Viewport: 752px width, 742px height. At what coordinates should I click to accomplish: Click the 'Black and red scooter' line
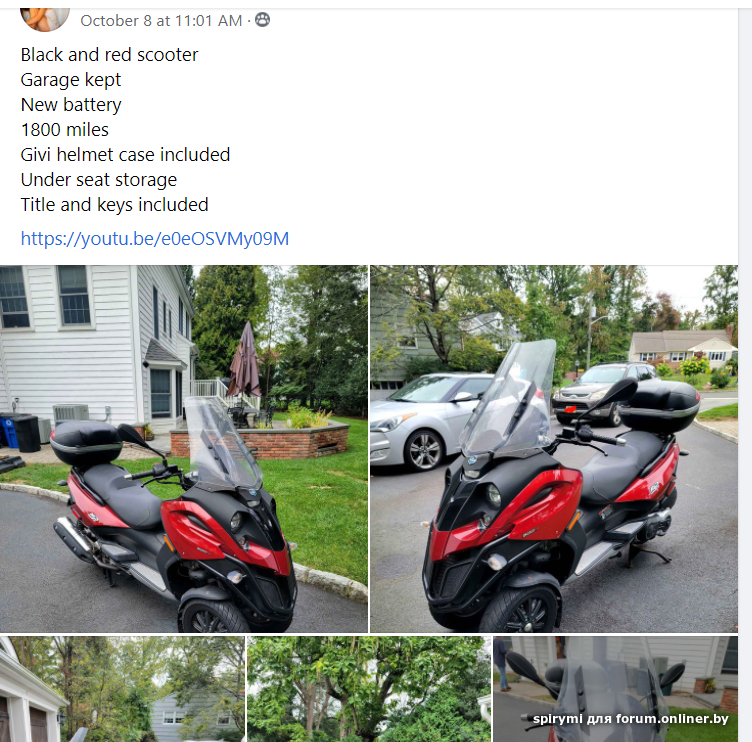pos(109,55)
